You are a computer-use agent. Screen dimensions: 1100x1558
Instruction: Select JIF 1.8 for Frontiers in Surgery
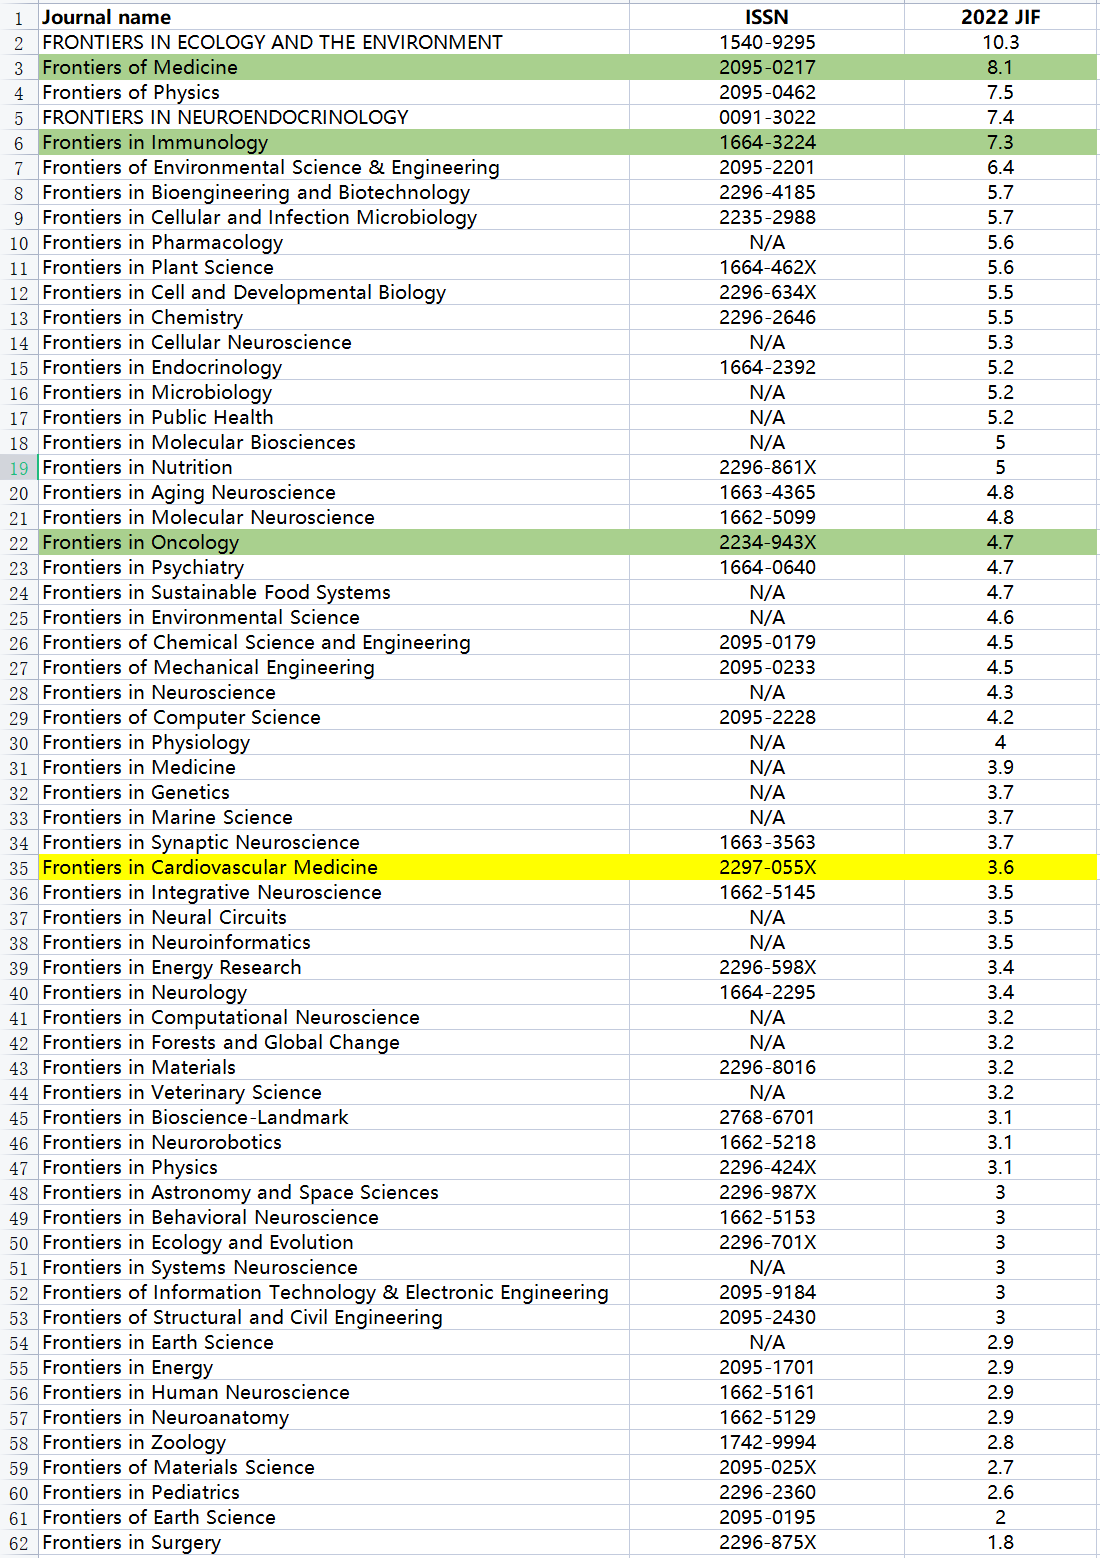[1000, 1542]
